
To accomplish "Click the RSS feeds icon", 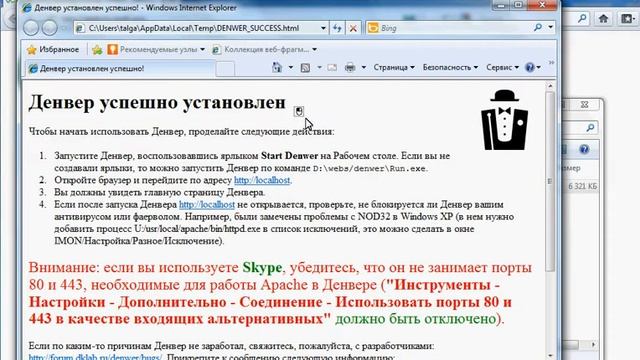I will pyautogui.click(x=305, y=68).
